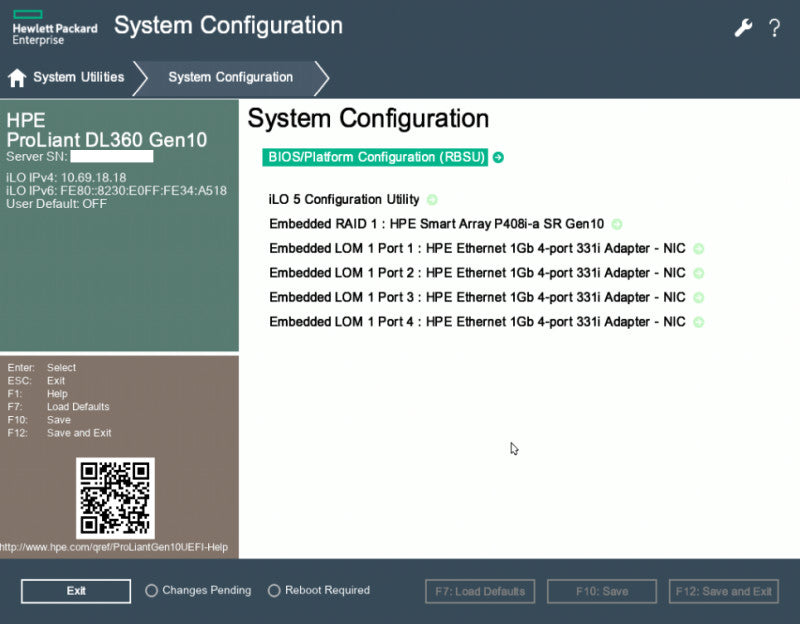
Task: Open iLO 5 Configuration Utility entry
Action: [344, 199]
